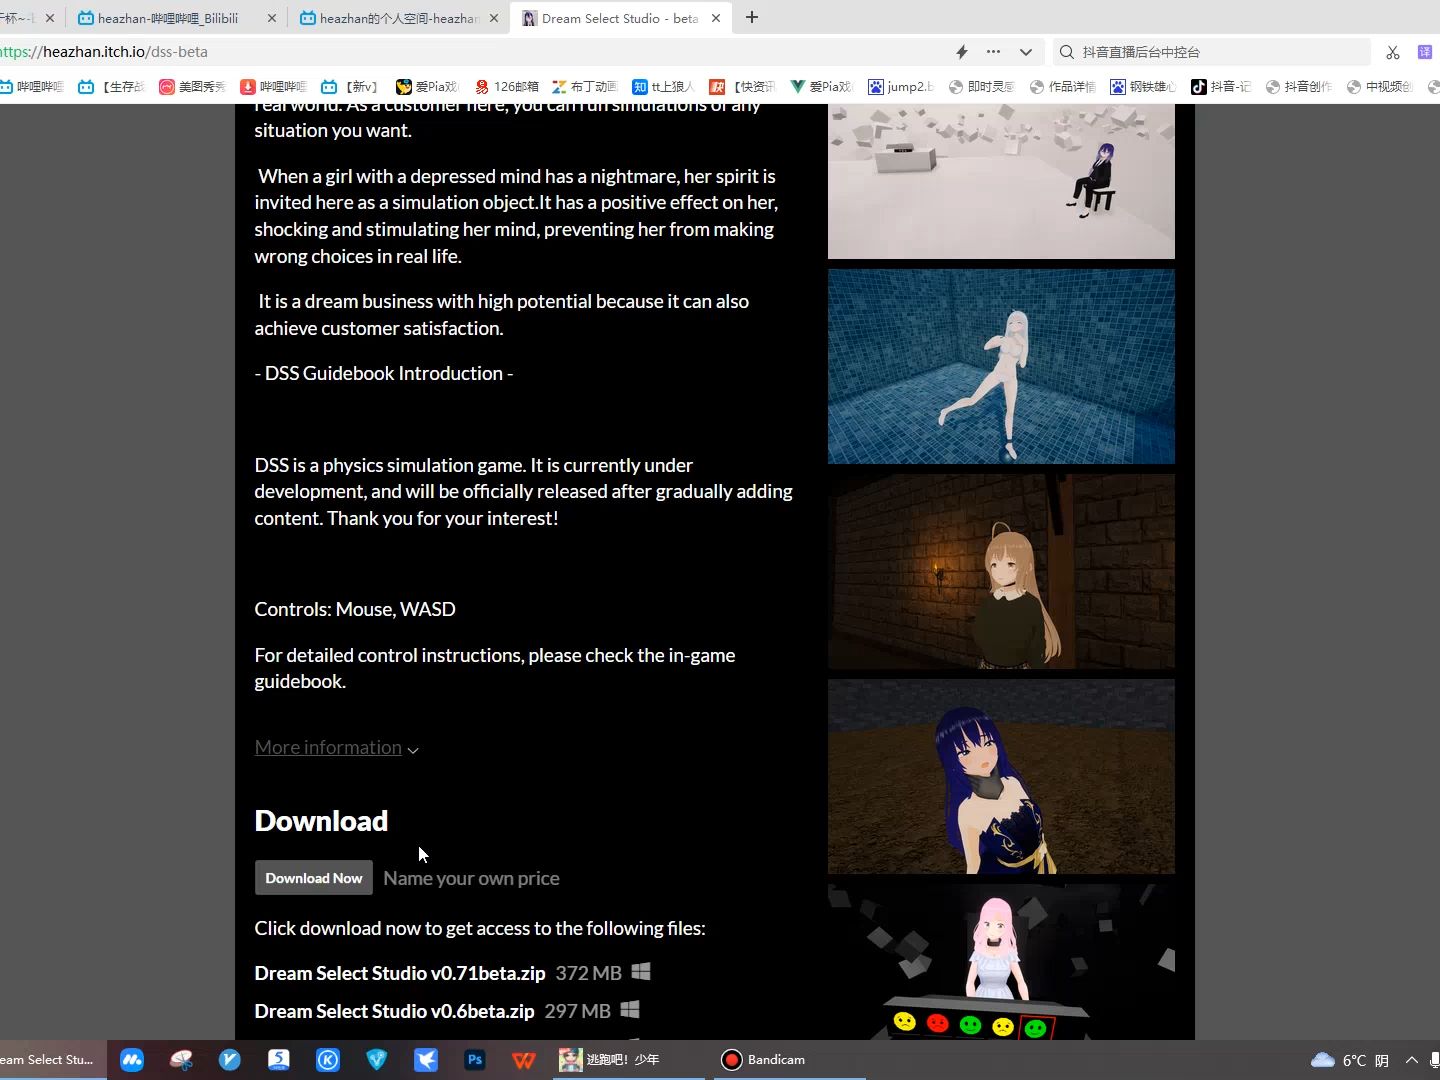Open the 作品详情 bookmark

pyautogui.click(x=1063, y=87)
